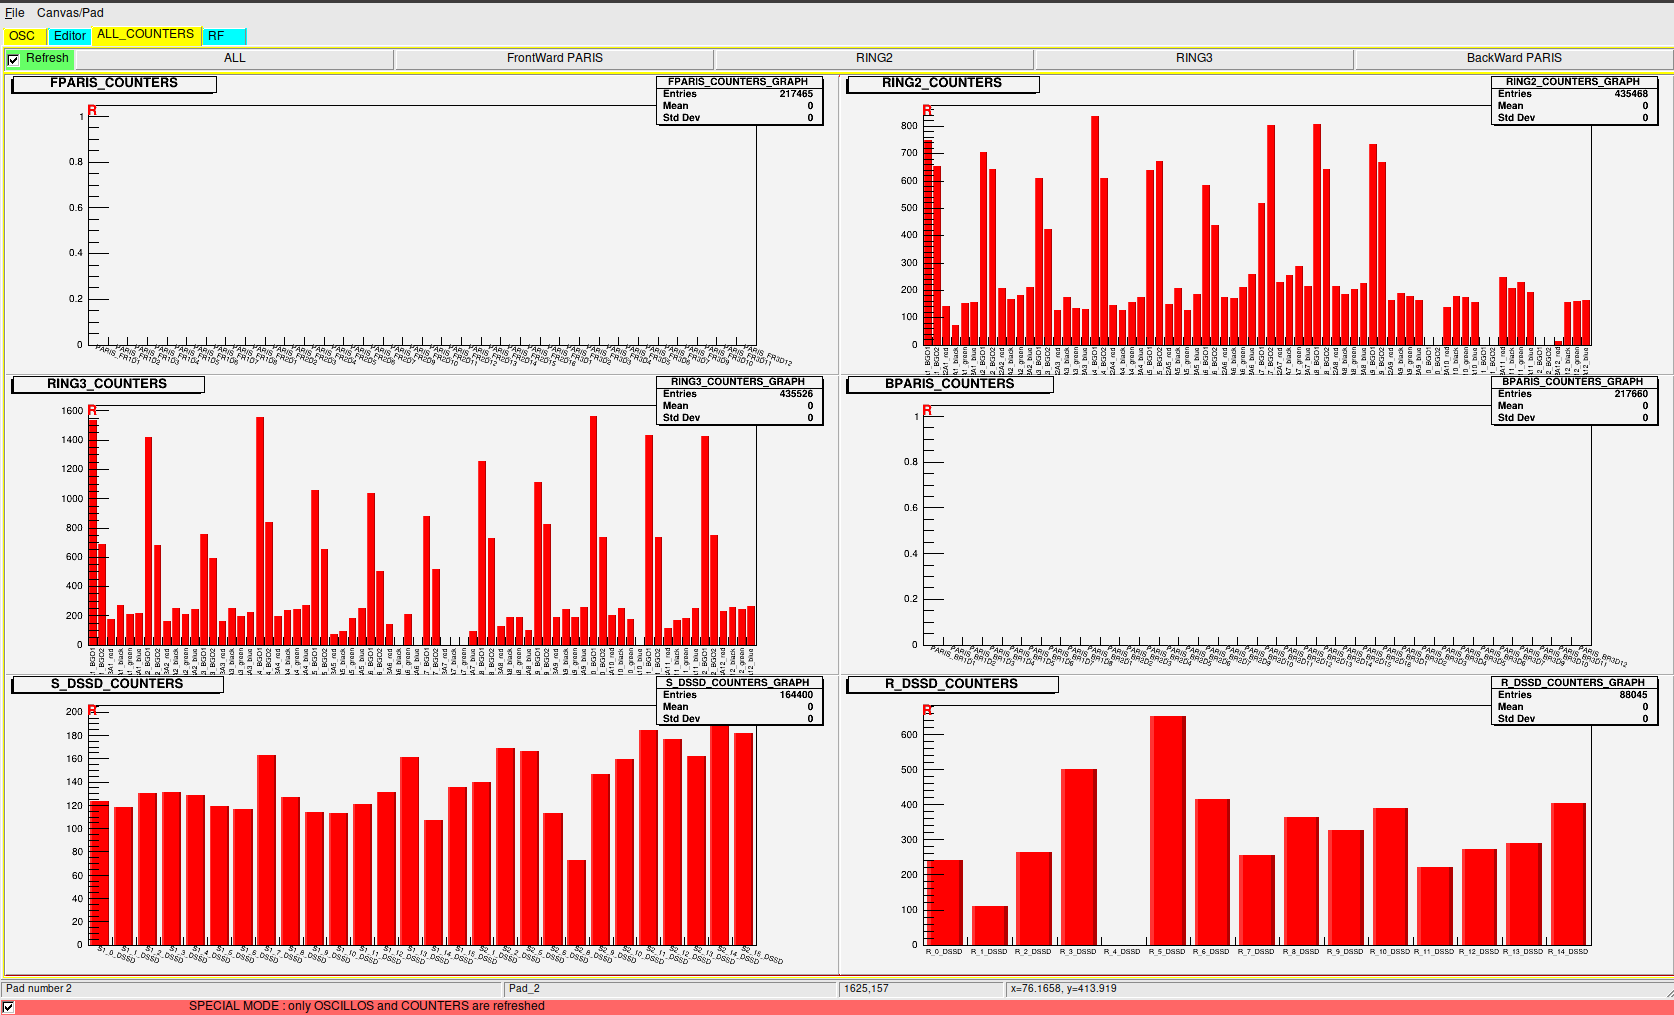The image size is (1674, 1015).
Task: Select the RING3 view button
Action: tap(1193, 58)
